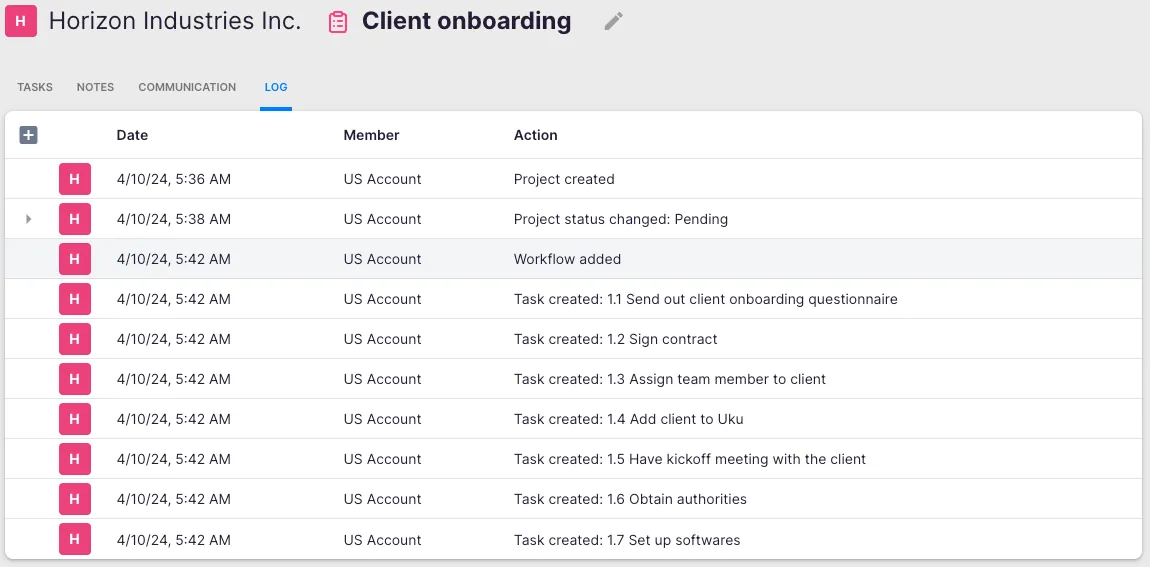The height and width of the screenshot is (567, 1150).
Task: Click the H avatar in Workflow added row
Action: click(75, 259)
